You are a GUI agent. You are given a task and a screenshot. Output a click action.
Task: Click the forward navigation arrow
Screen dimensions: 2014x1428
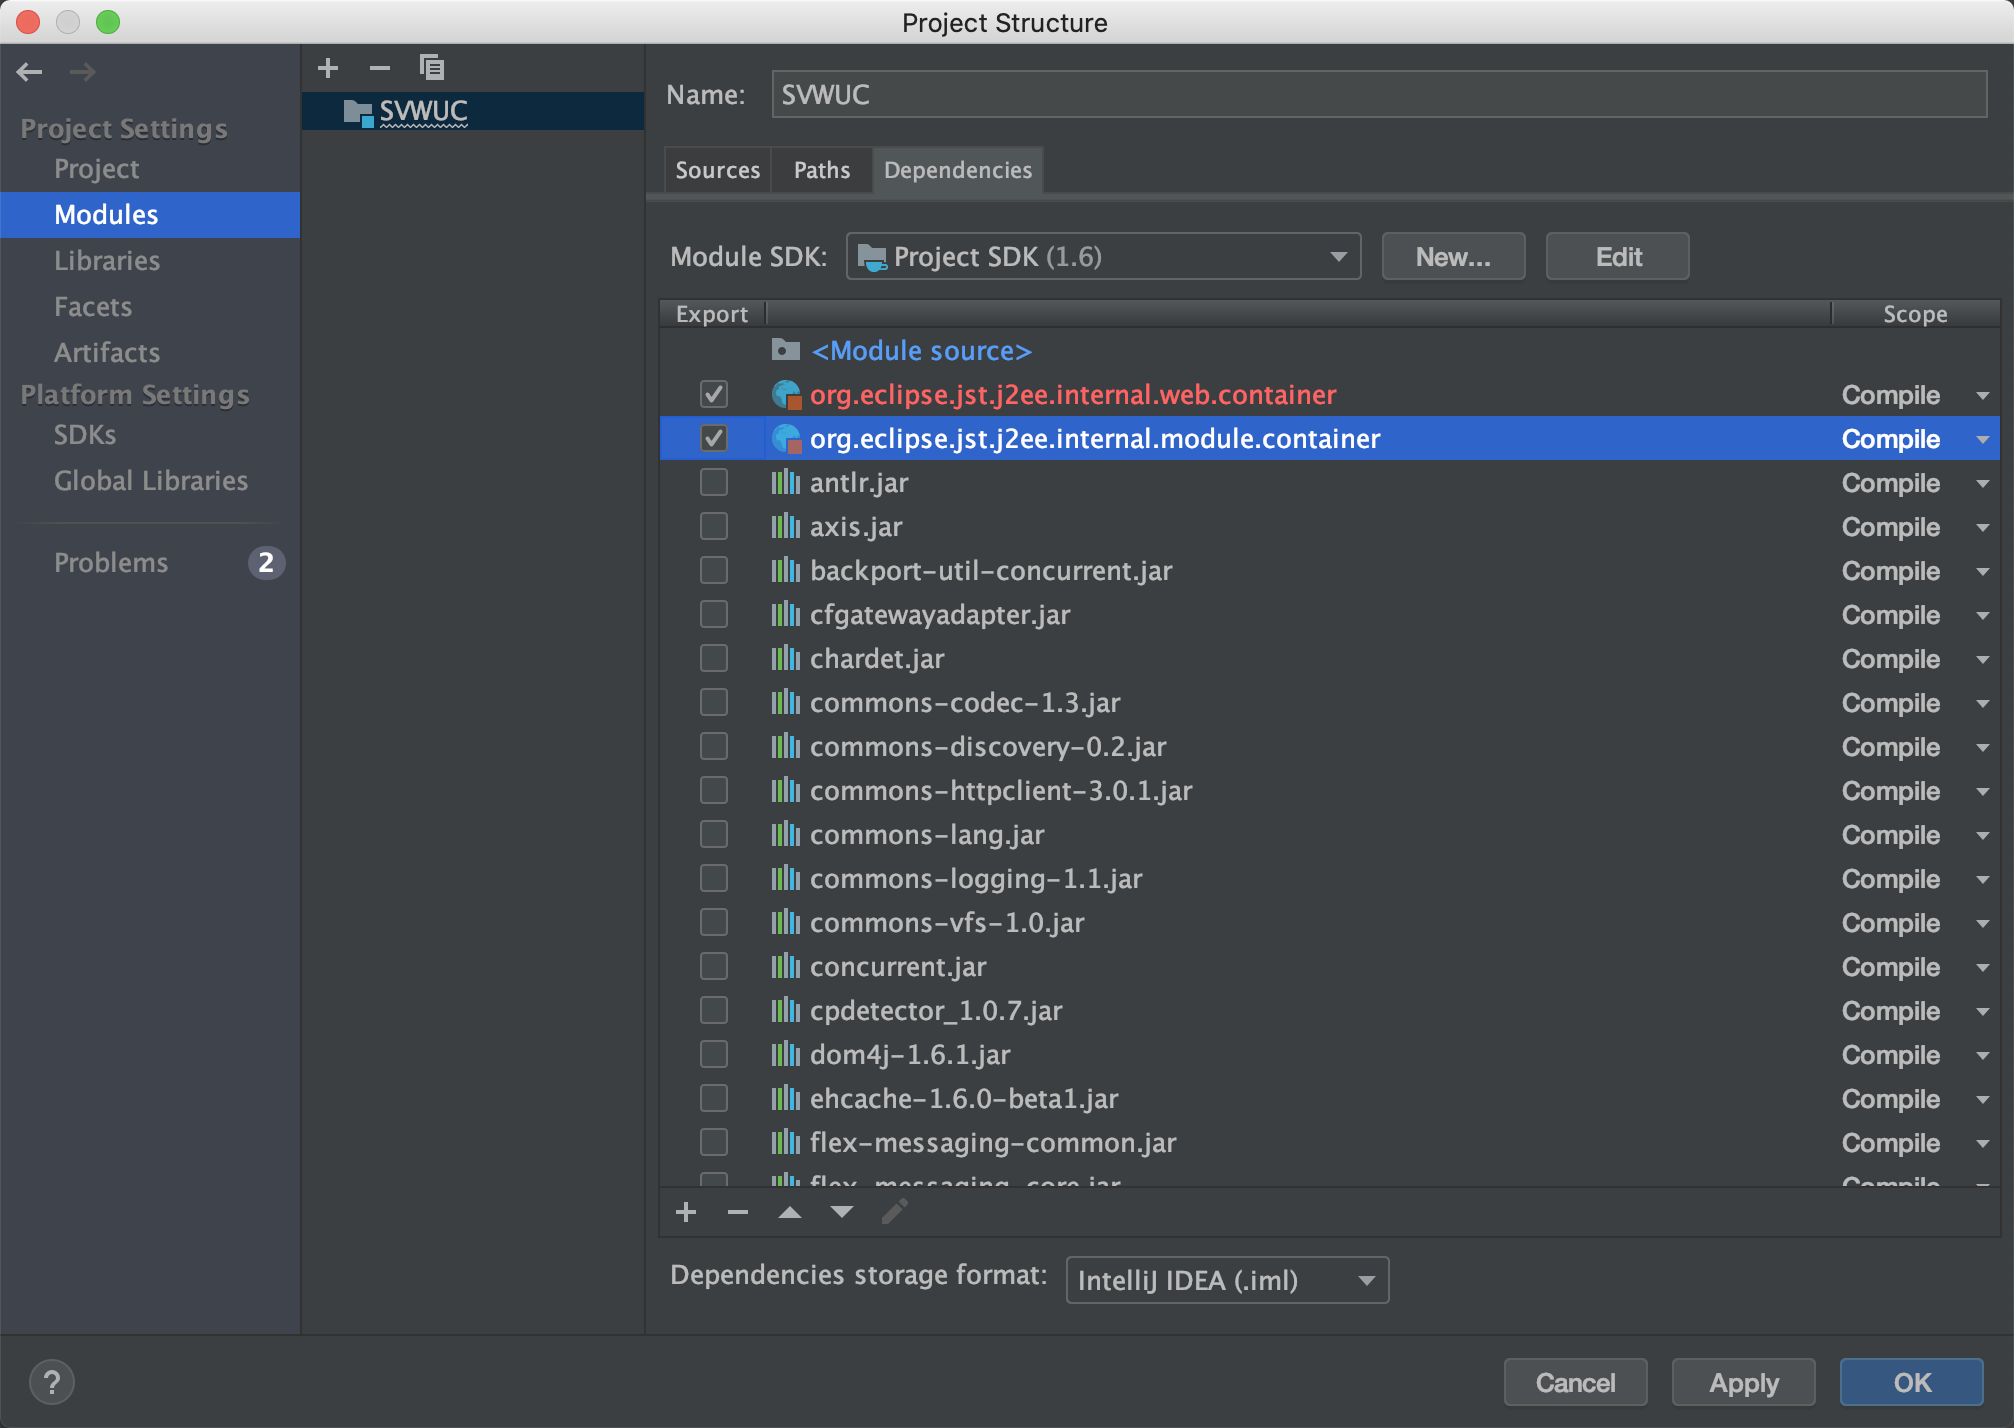(83, 72)
